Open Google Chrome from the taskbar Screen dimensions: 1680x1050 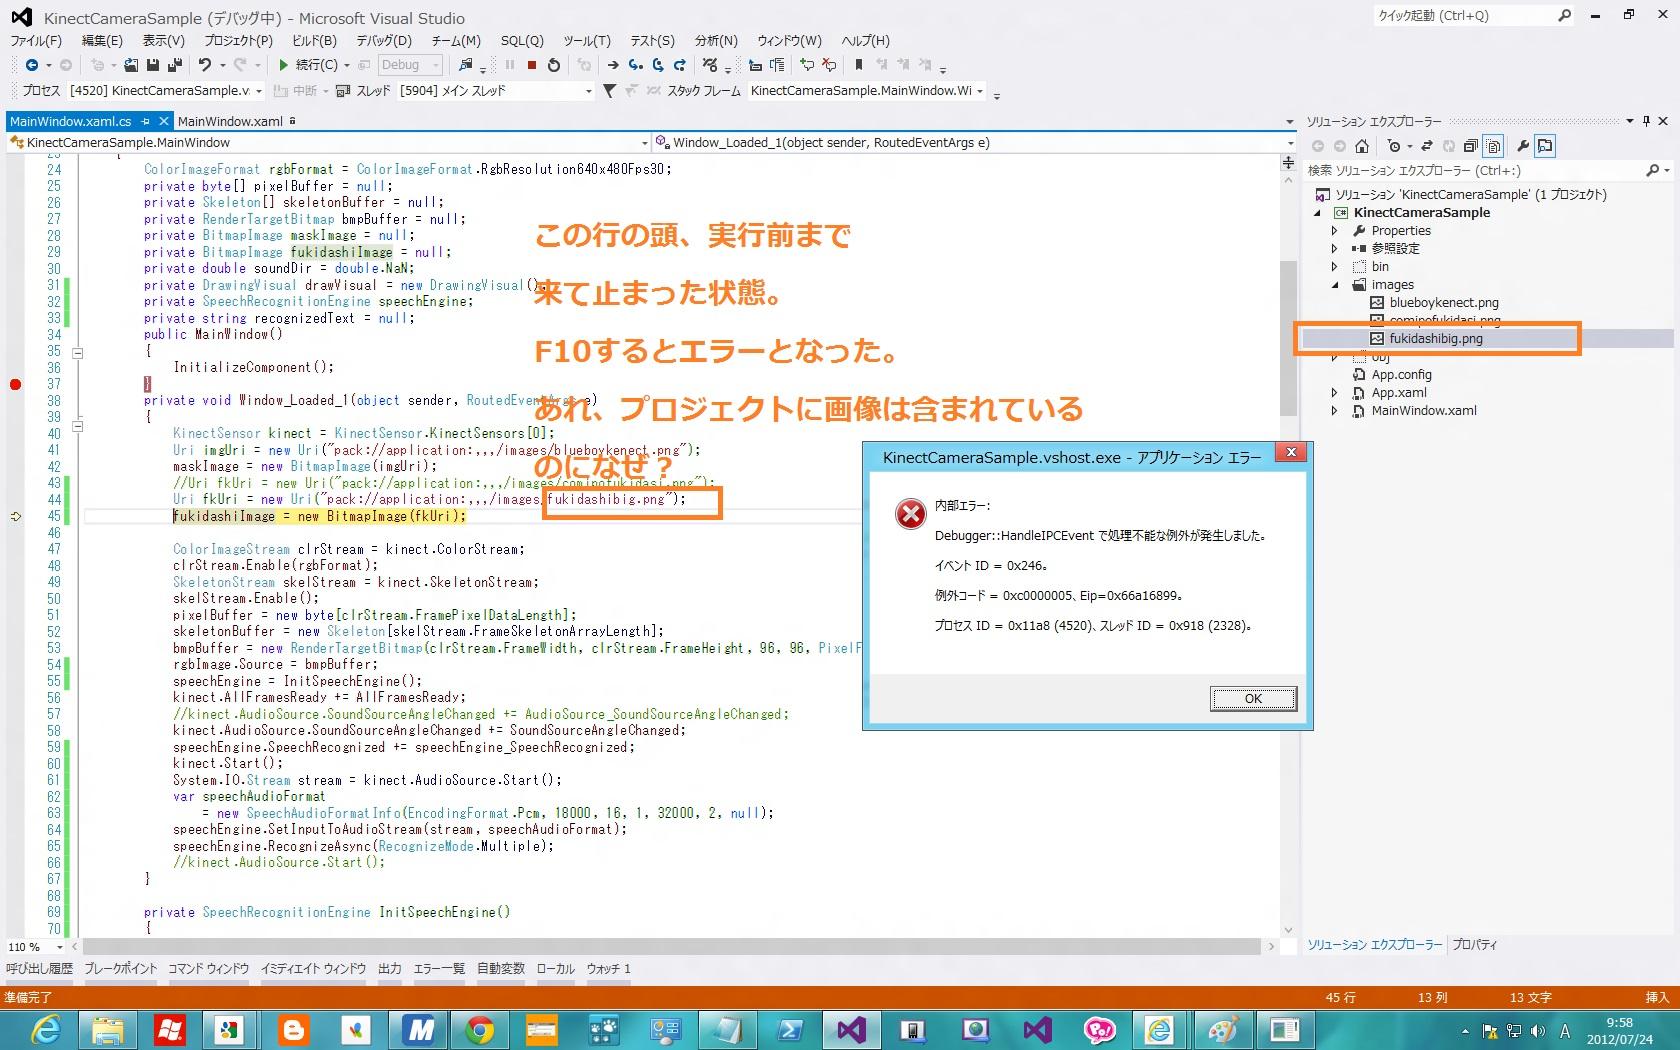click(x=480, y=1029)
